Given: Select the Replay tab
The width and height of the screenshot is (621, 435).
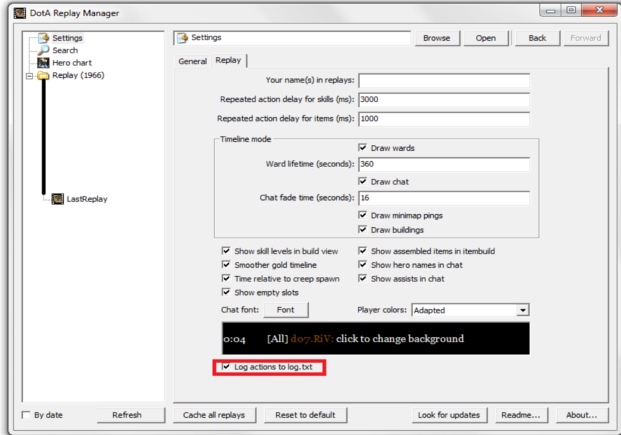Looking at the screenshot, I should pos(228,61).
